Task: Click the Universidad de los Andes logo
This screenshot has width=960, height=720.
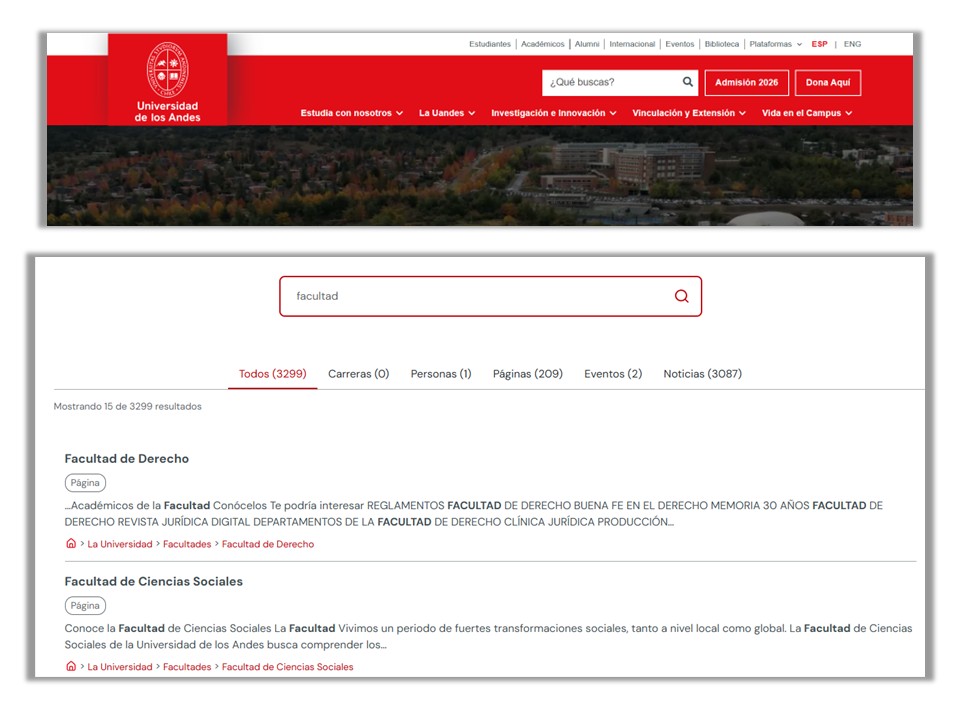Action: pos(167,81)
